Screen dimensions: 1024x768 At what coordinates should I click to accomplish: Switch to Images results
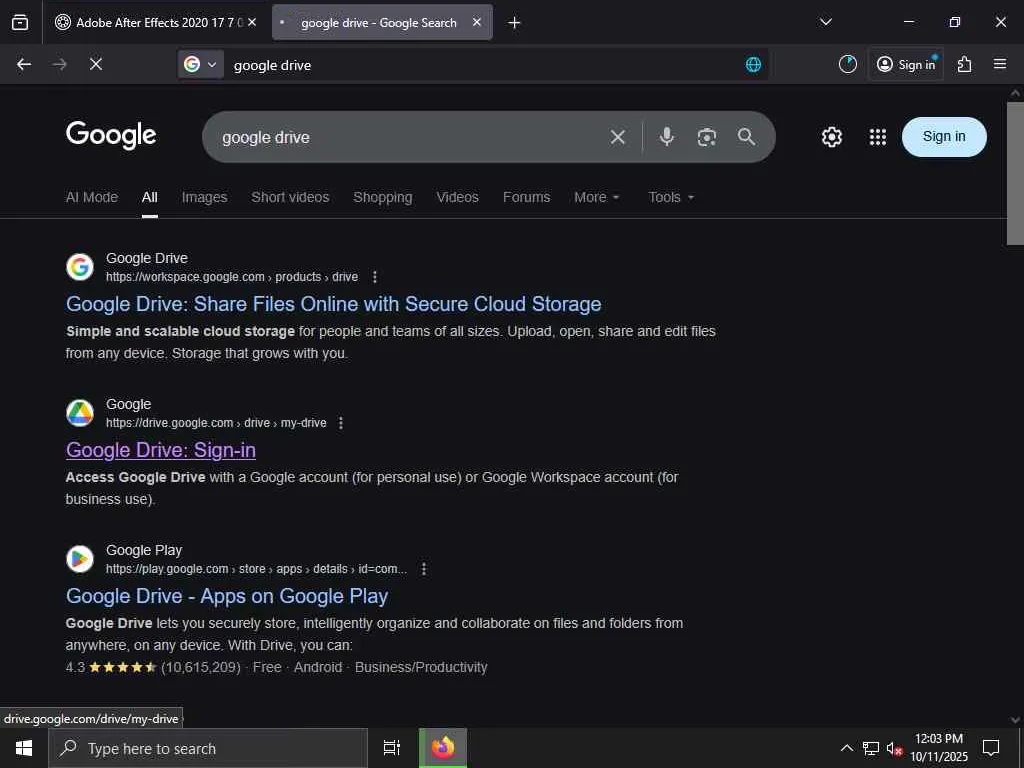click(x=204, y=197)
